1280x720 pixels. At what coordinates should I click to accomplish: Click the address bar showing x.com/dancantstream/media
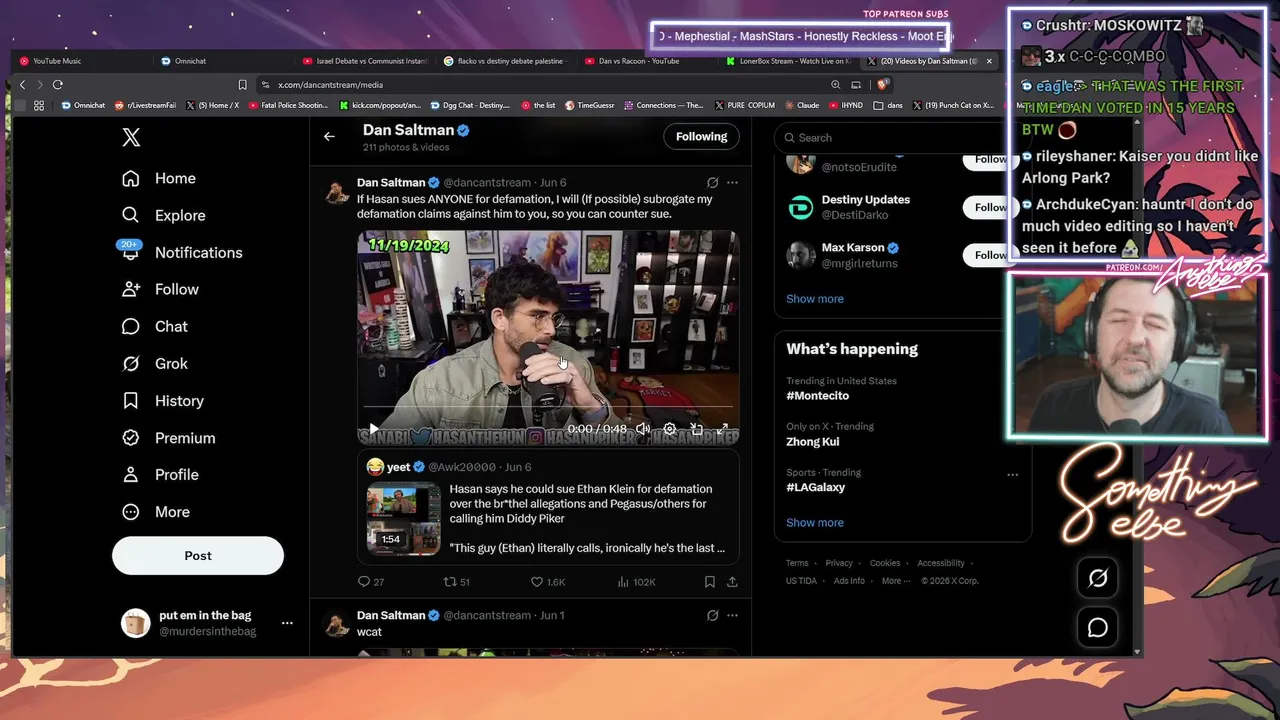[x=540, y=85]
